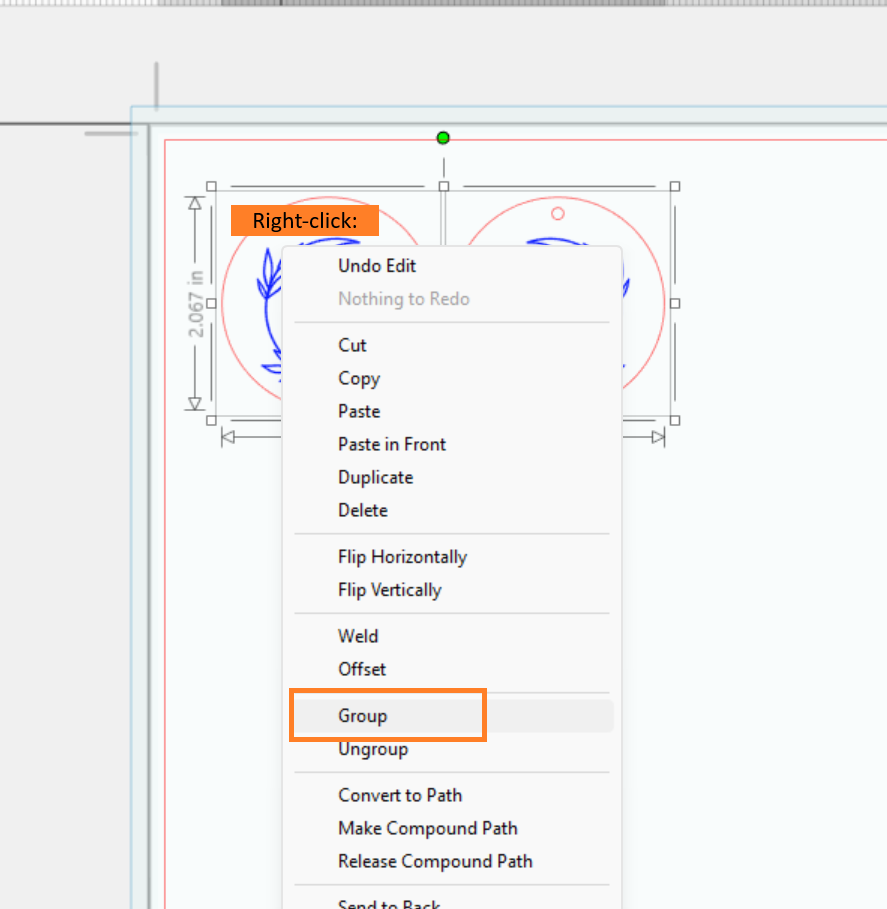
Task: Click the top-right selection resize handle
Action: (675, 186)
